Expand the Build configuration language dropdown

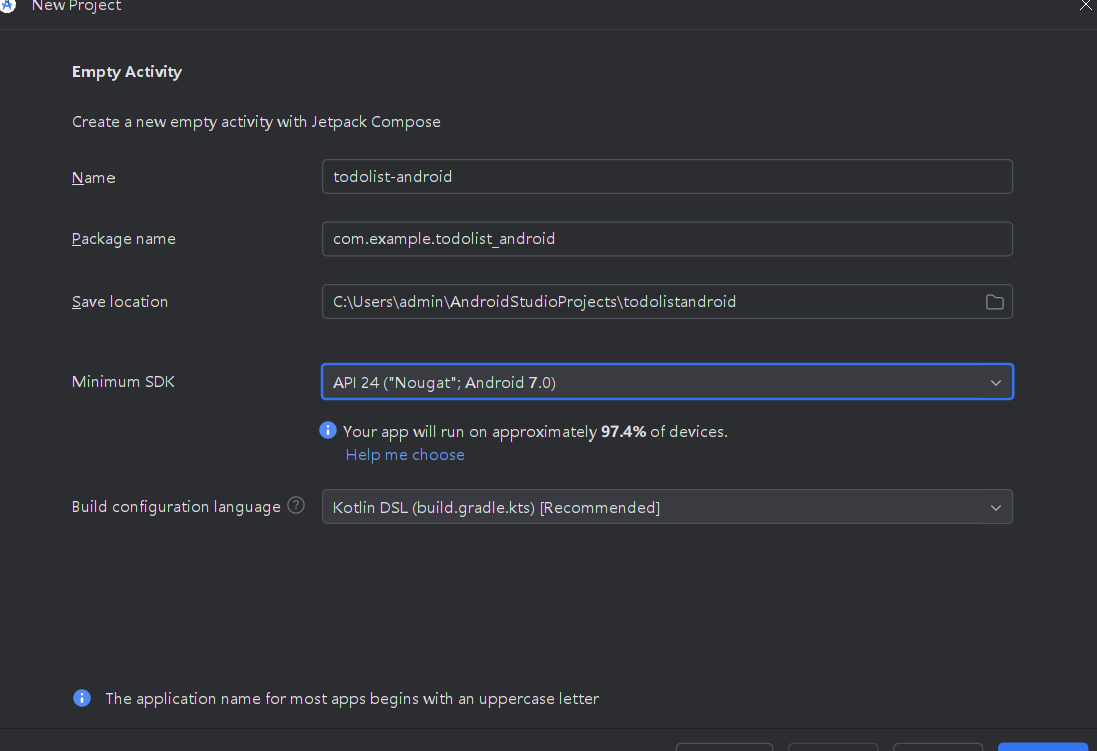pos(667,507)
